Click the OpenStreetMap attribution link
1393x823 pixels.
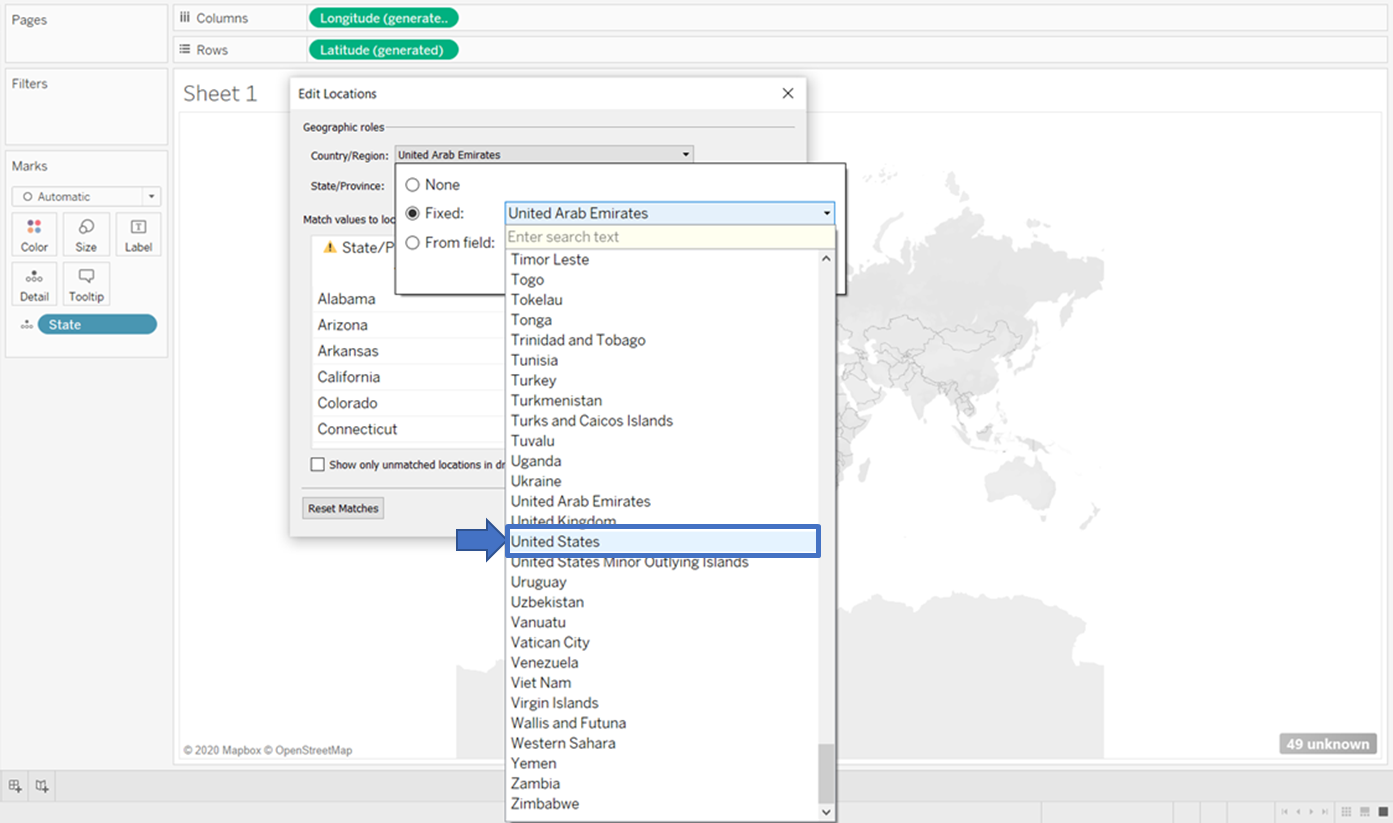313,750
